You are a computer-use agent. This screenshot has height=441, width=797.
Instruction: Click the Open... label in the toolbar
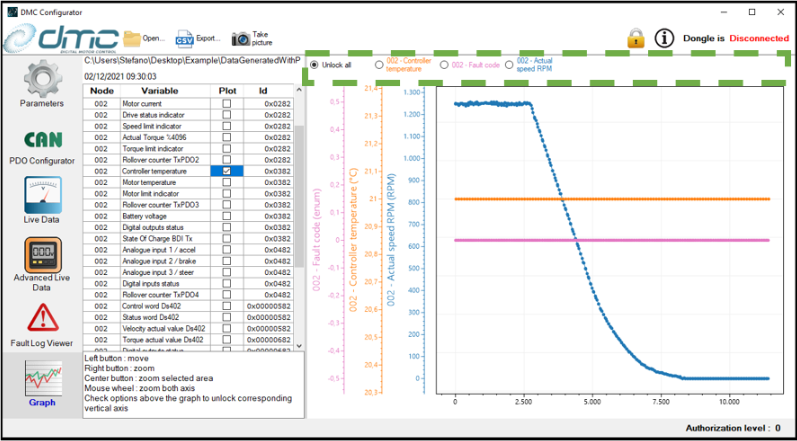click(154, 38)
